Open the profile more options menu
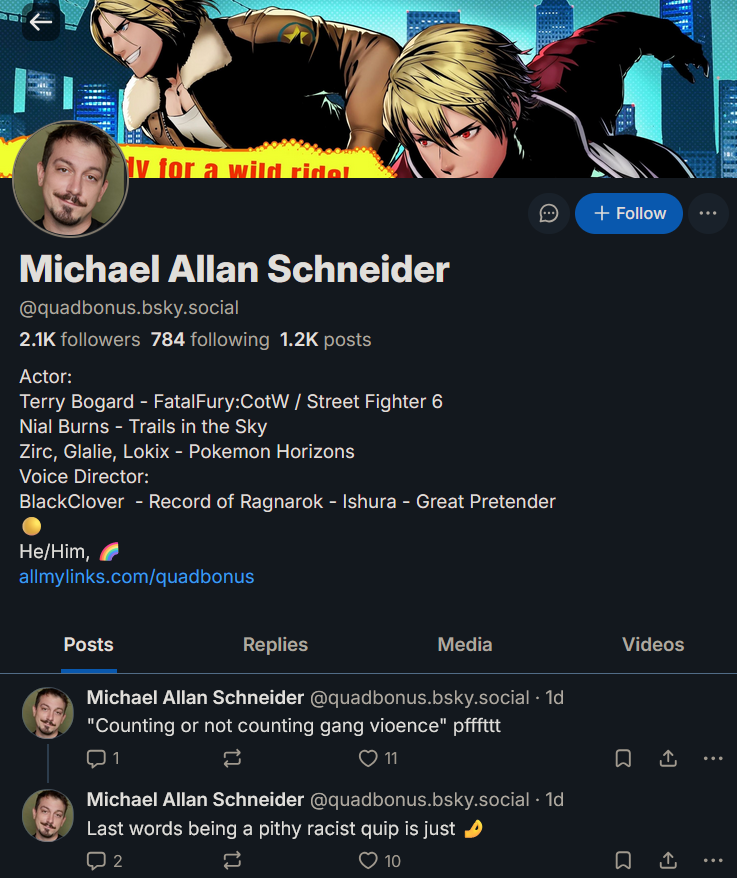The height and width of the screenshot is (878, 737). pyautogui.click(x=708, y=213)
